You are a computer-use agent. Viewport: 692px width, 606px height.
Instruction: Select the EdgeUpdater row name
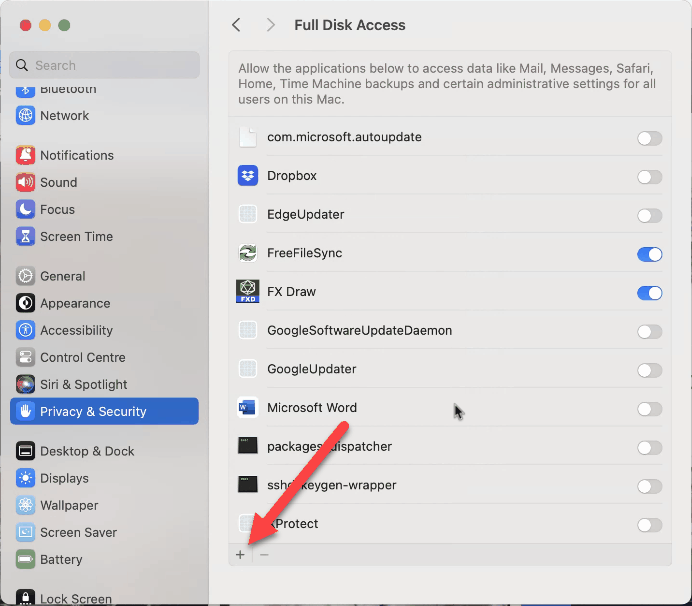coord(305,215)
